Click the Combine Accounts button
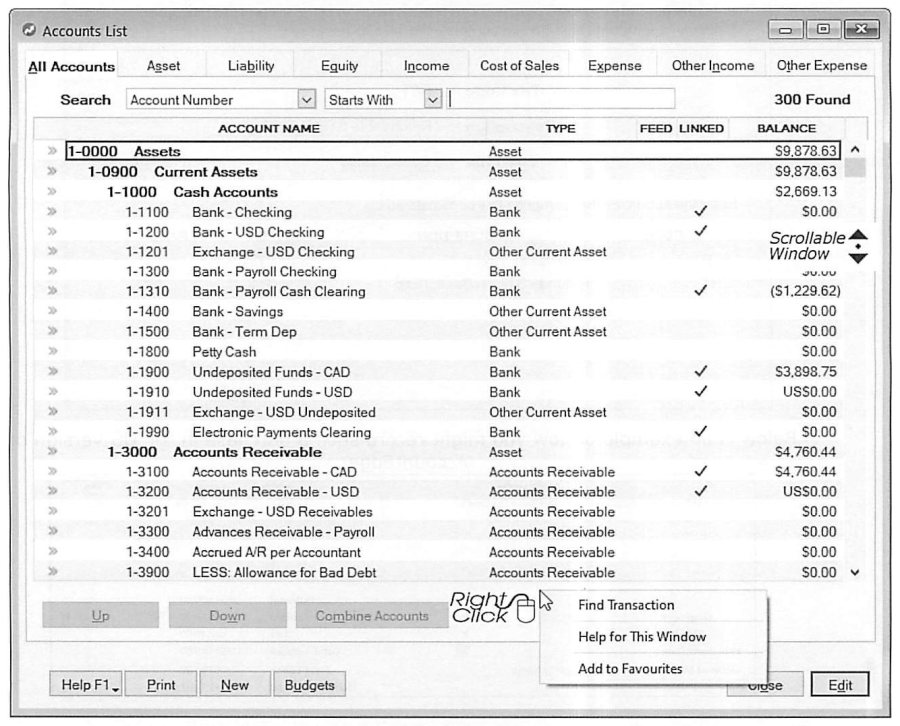 [x=372, y=615]
